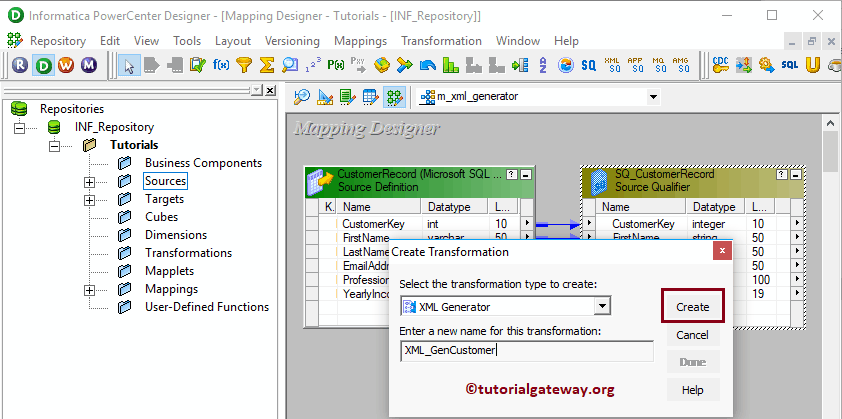The image size is (842, 419).
Task: Open the Target Designer tool icon
Action: pyautogui.click(x=325, y=97)
